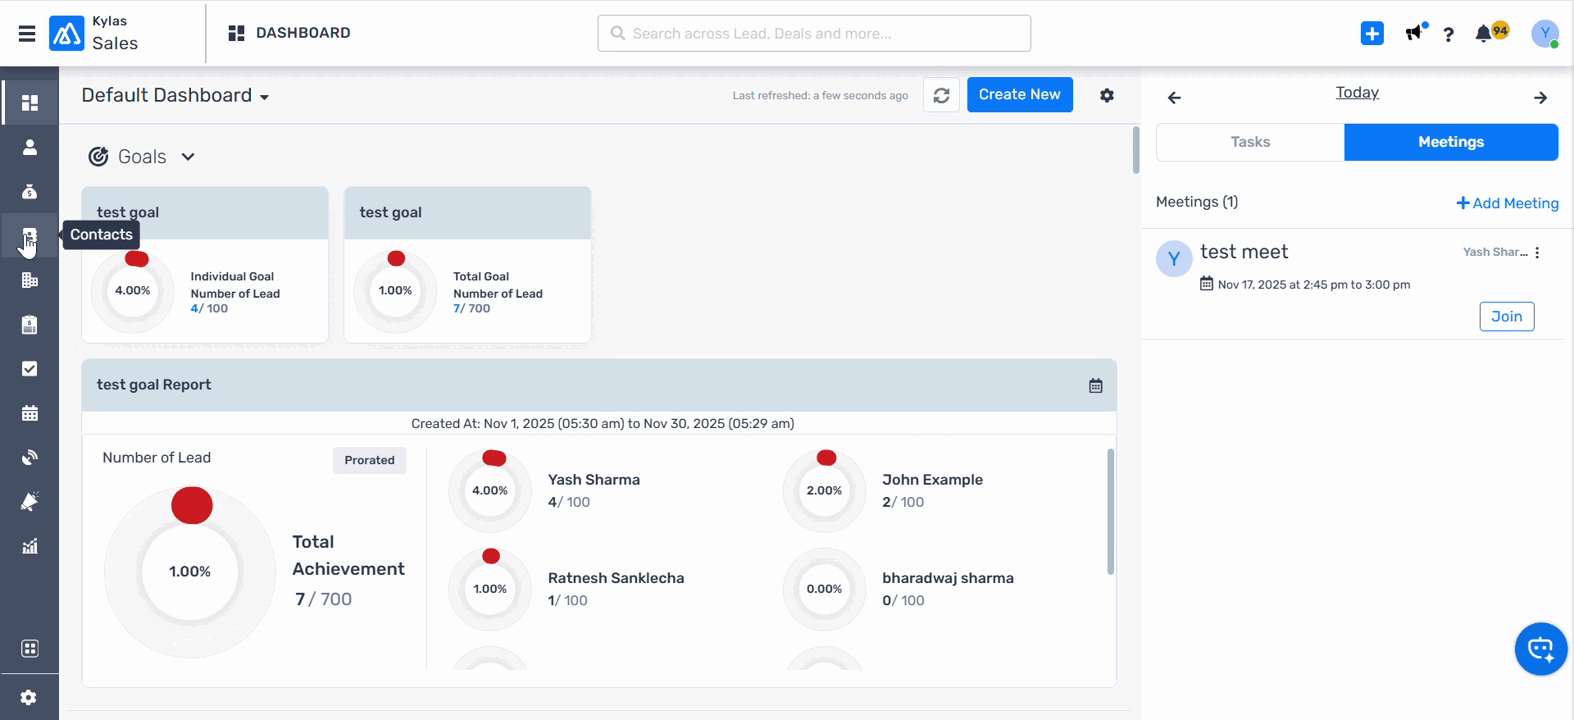Open the Reports chart icon in sidebar
Viewport: 1574px width, 720px height.
29,546
